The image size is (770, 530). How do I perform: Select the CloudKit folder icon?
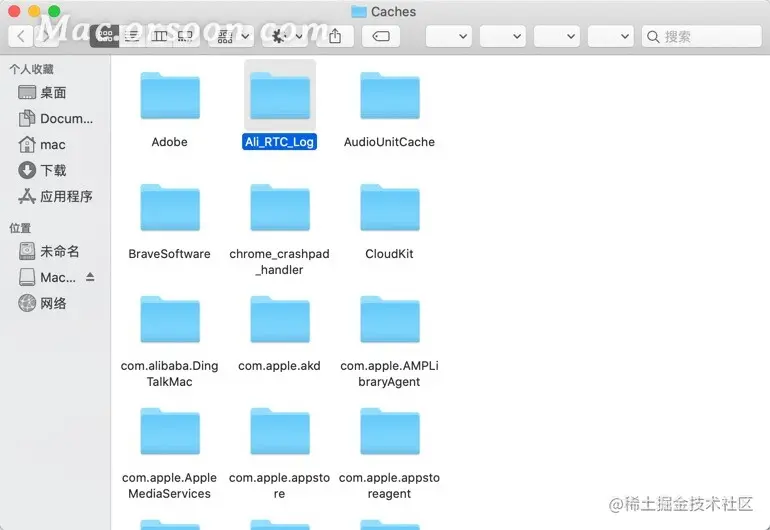click(390, 207)
